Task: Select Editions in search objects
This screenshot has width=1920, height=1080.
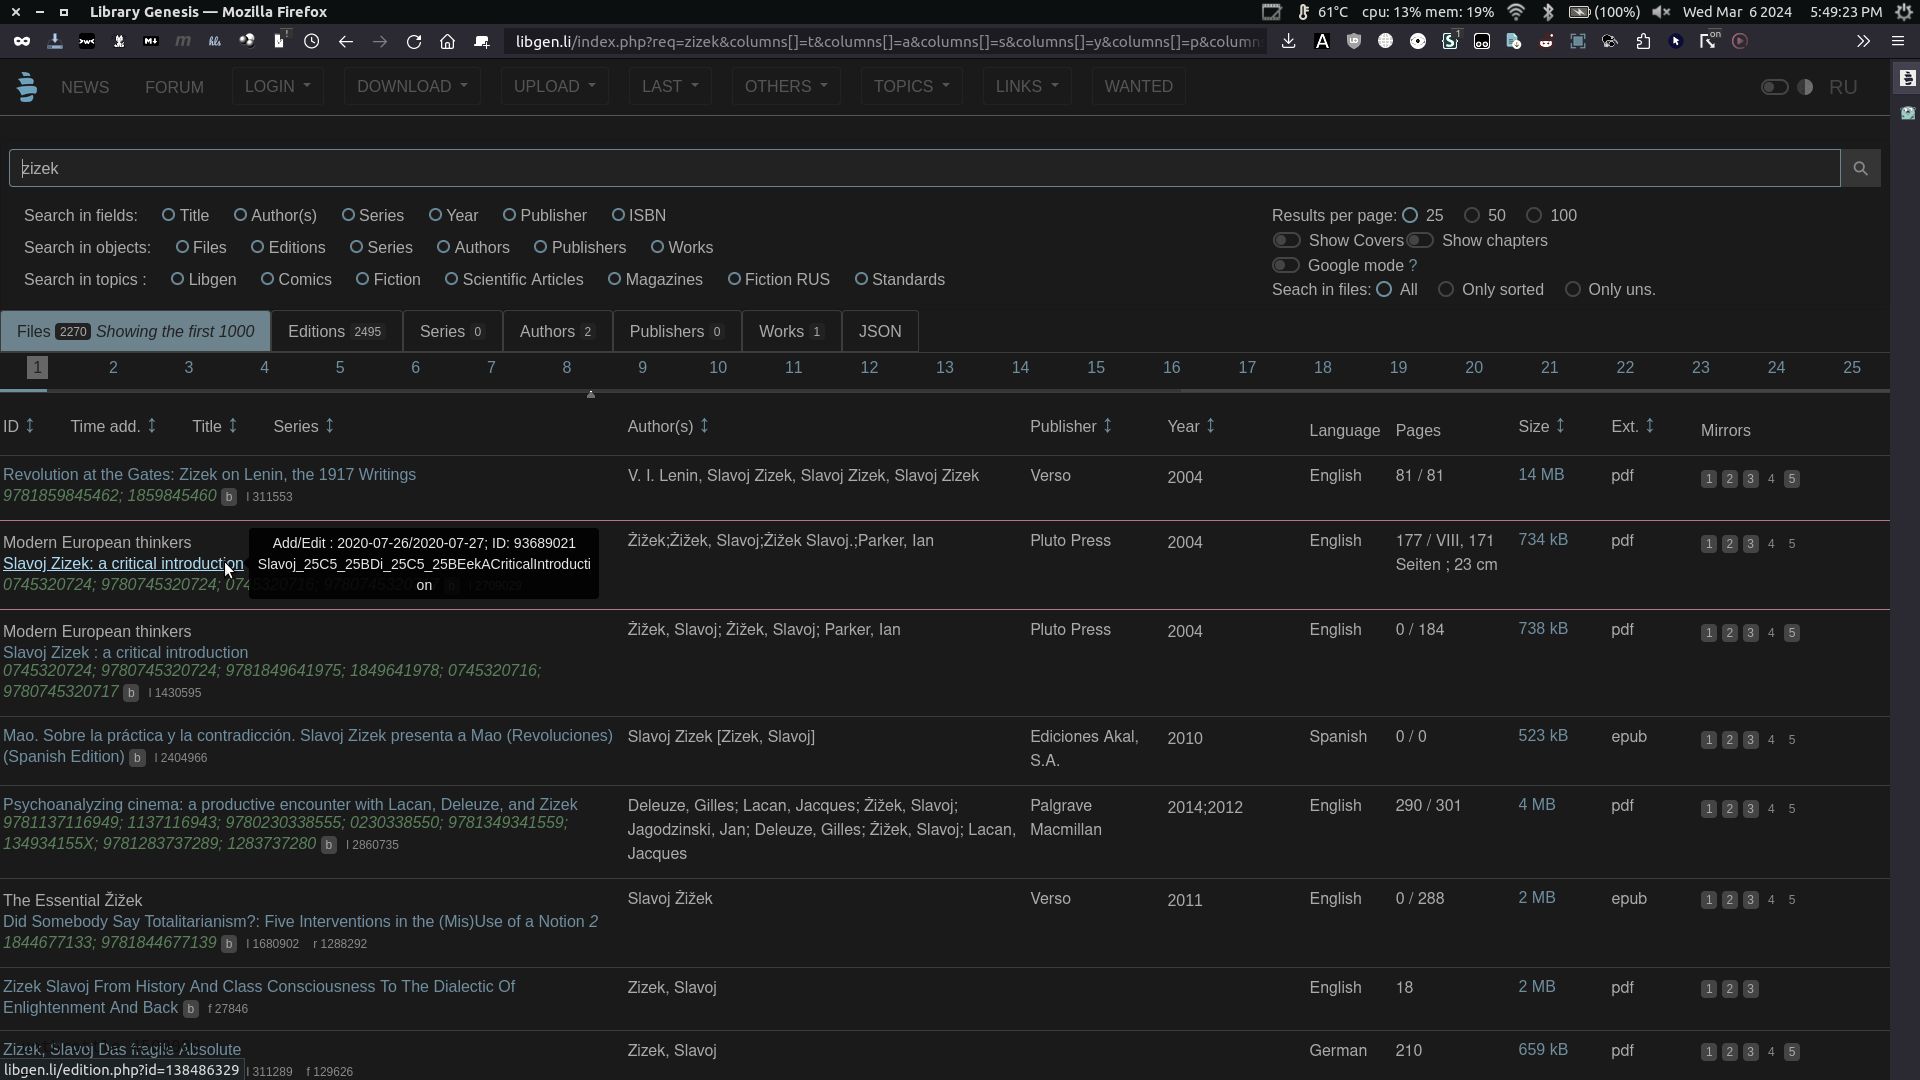Action: 258,247
